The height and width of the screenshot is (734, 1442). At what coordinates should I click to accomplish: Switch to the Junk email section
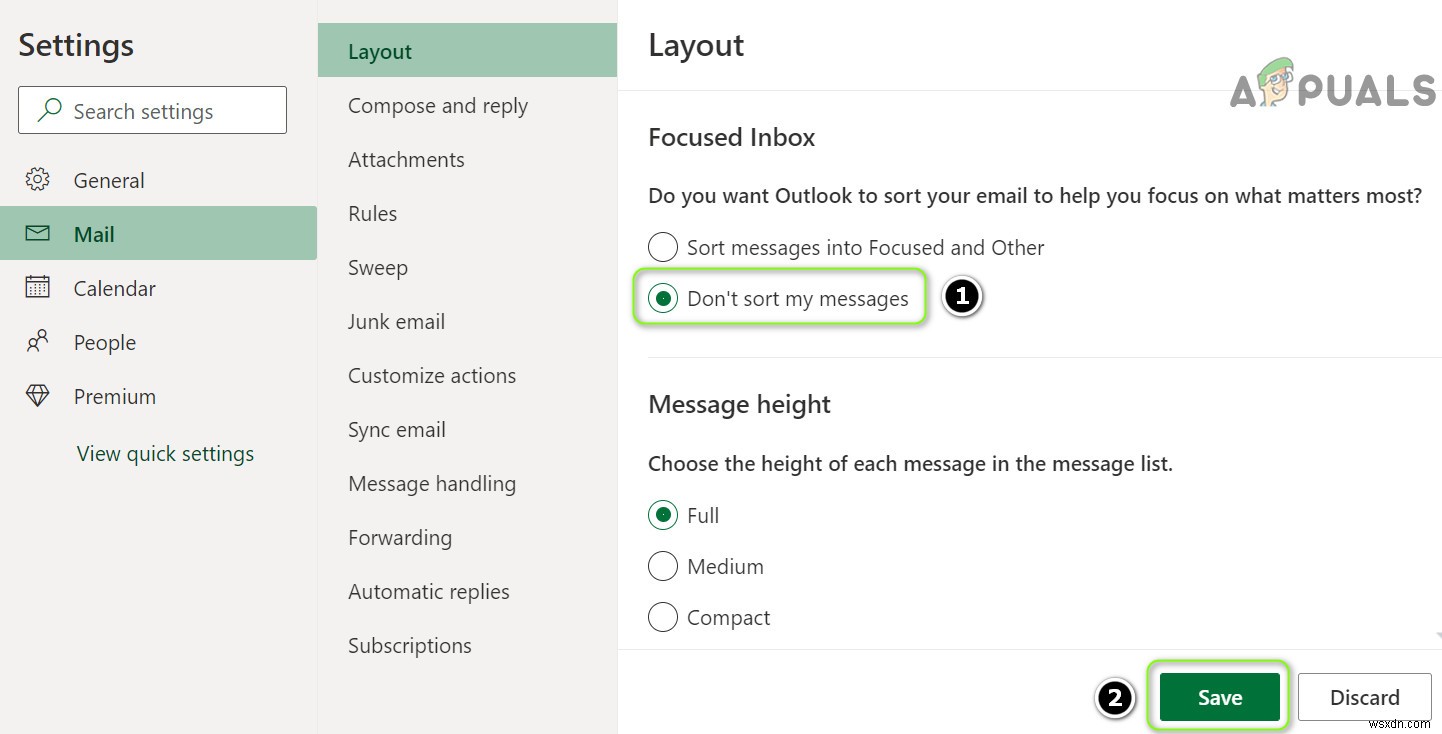(396, 321)
